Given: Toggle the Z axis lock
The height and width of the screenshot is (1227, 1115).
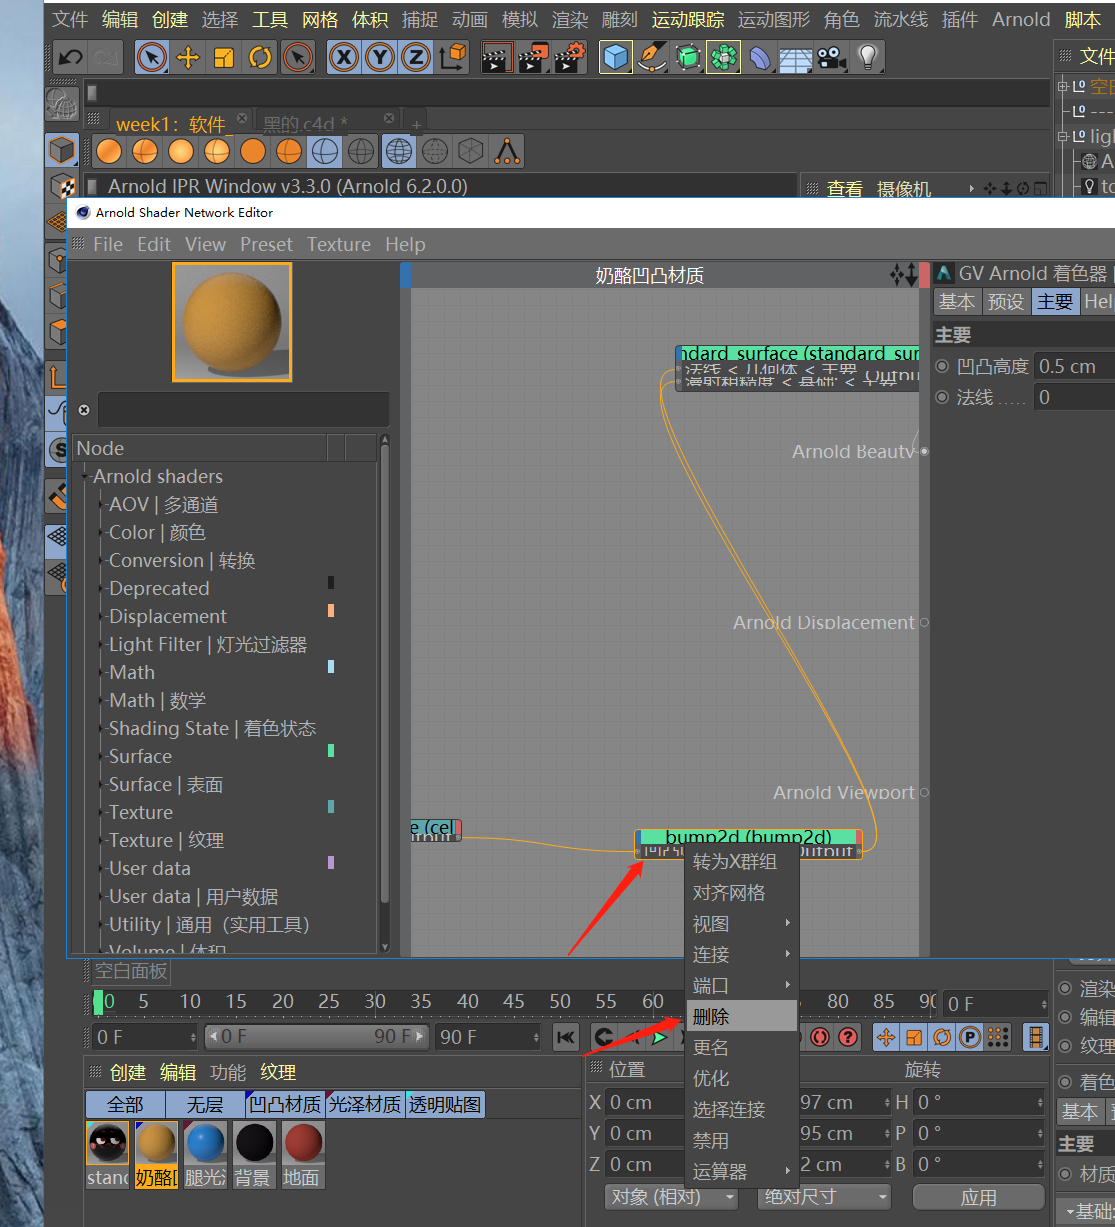Looking at the screenshot, I should point(416,57).
